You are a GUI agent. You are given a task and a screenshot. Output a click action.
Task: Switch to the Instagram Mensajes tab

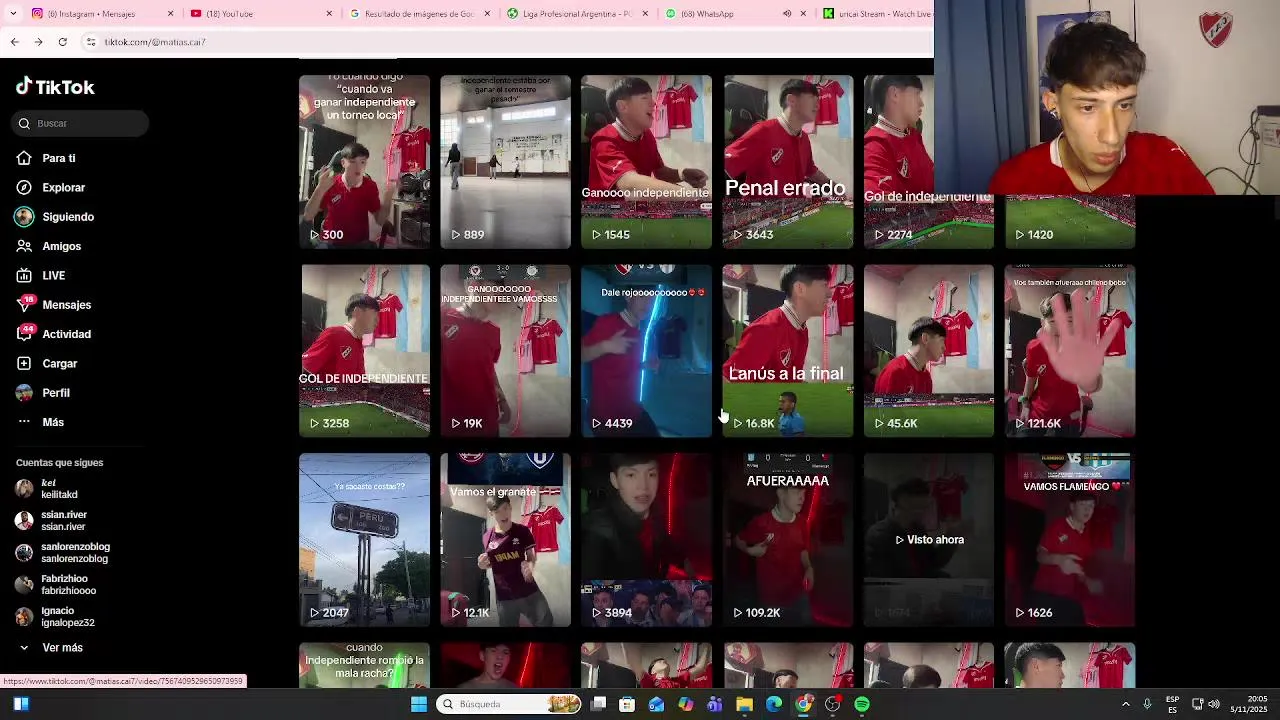click(x=99, y=14)
